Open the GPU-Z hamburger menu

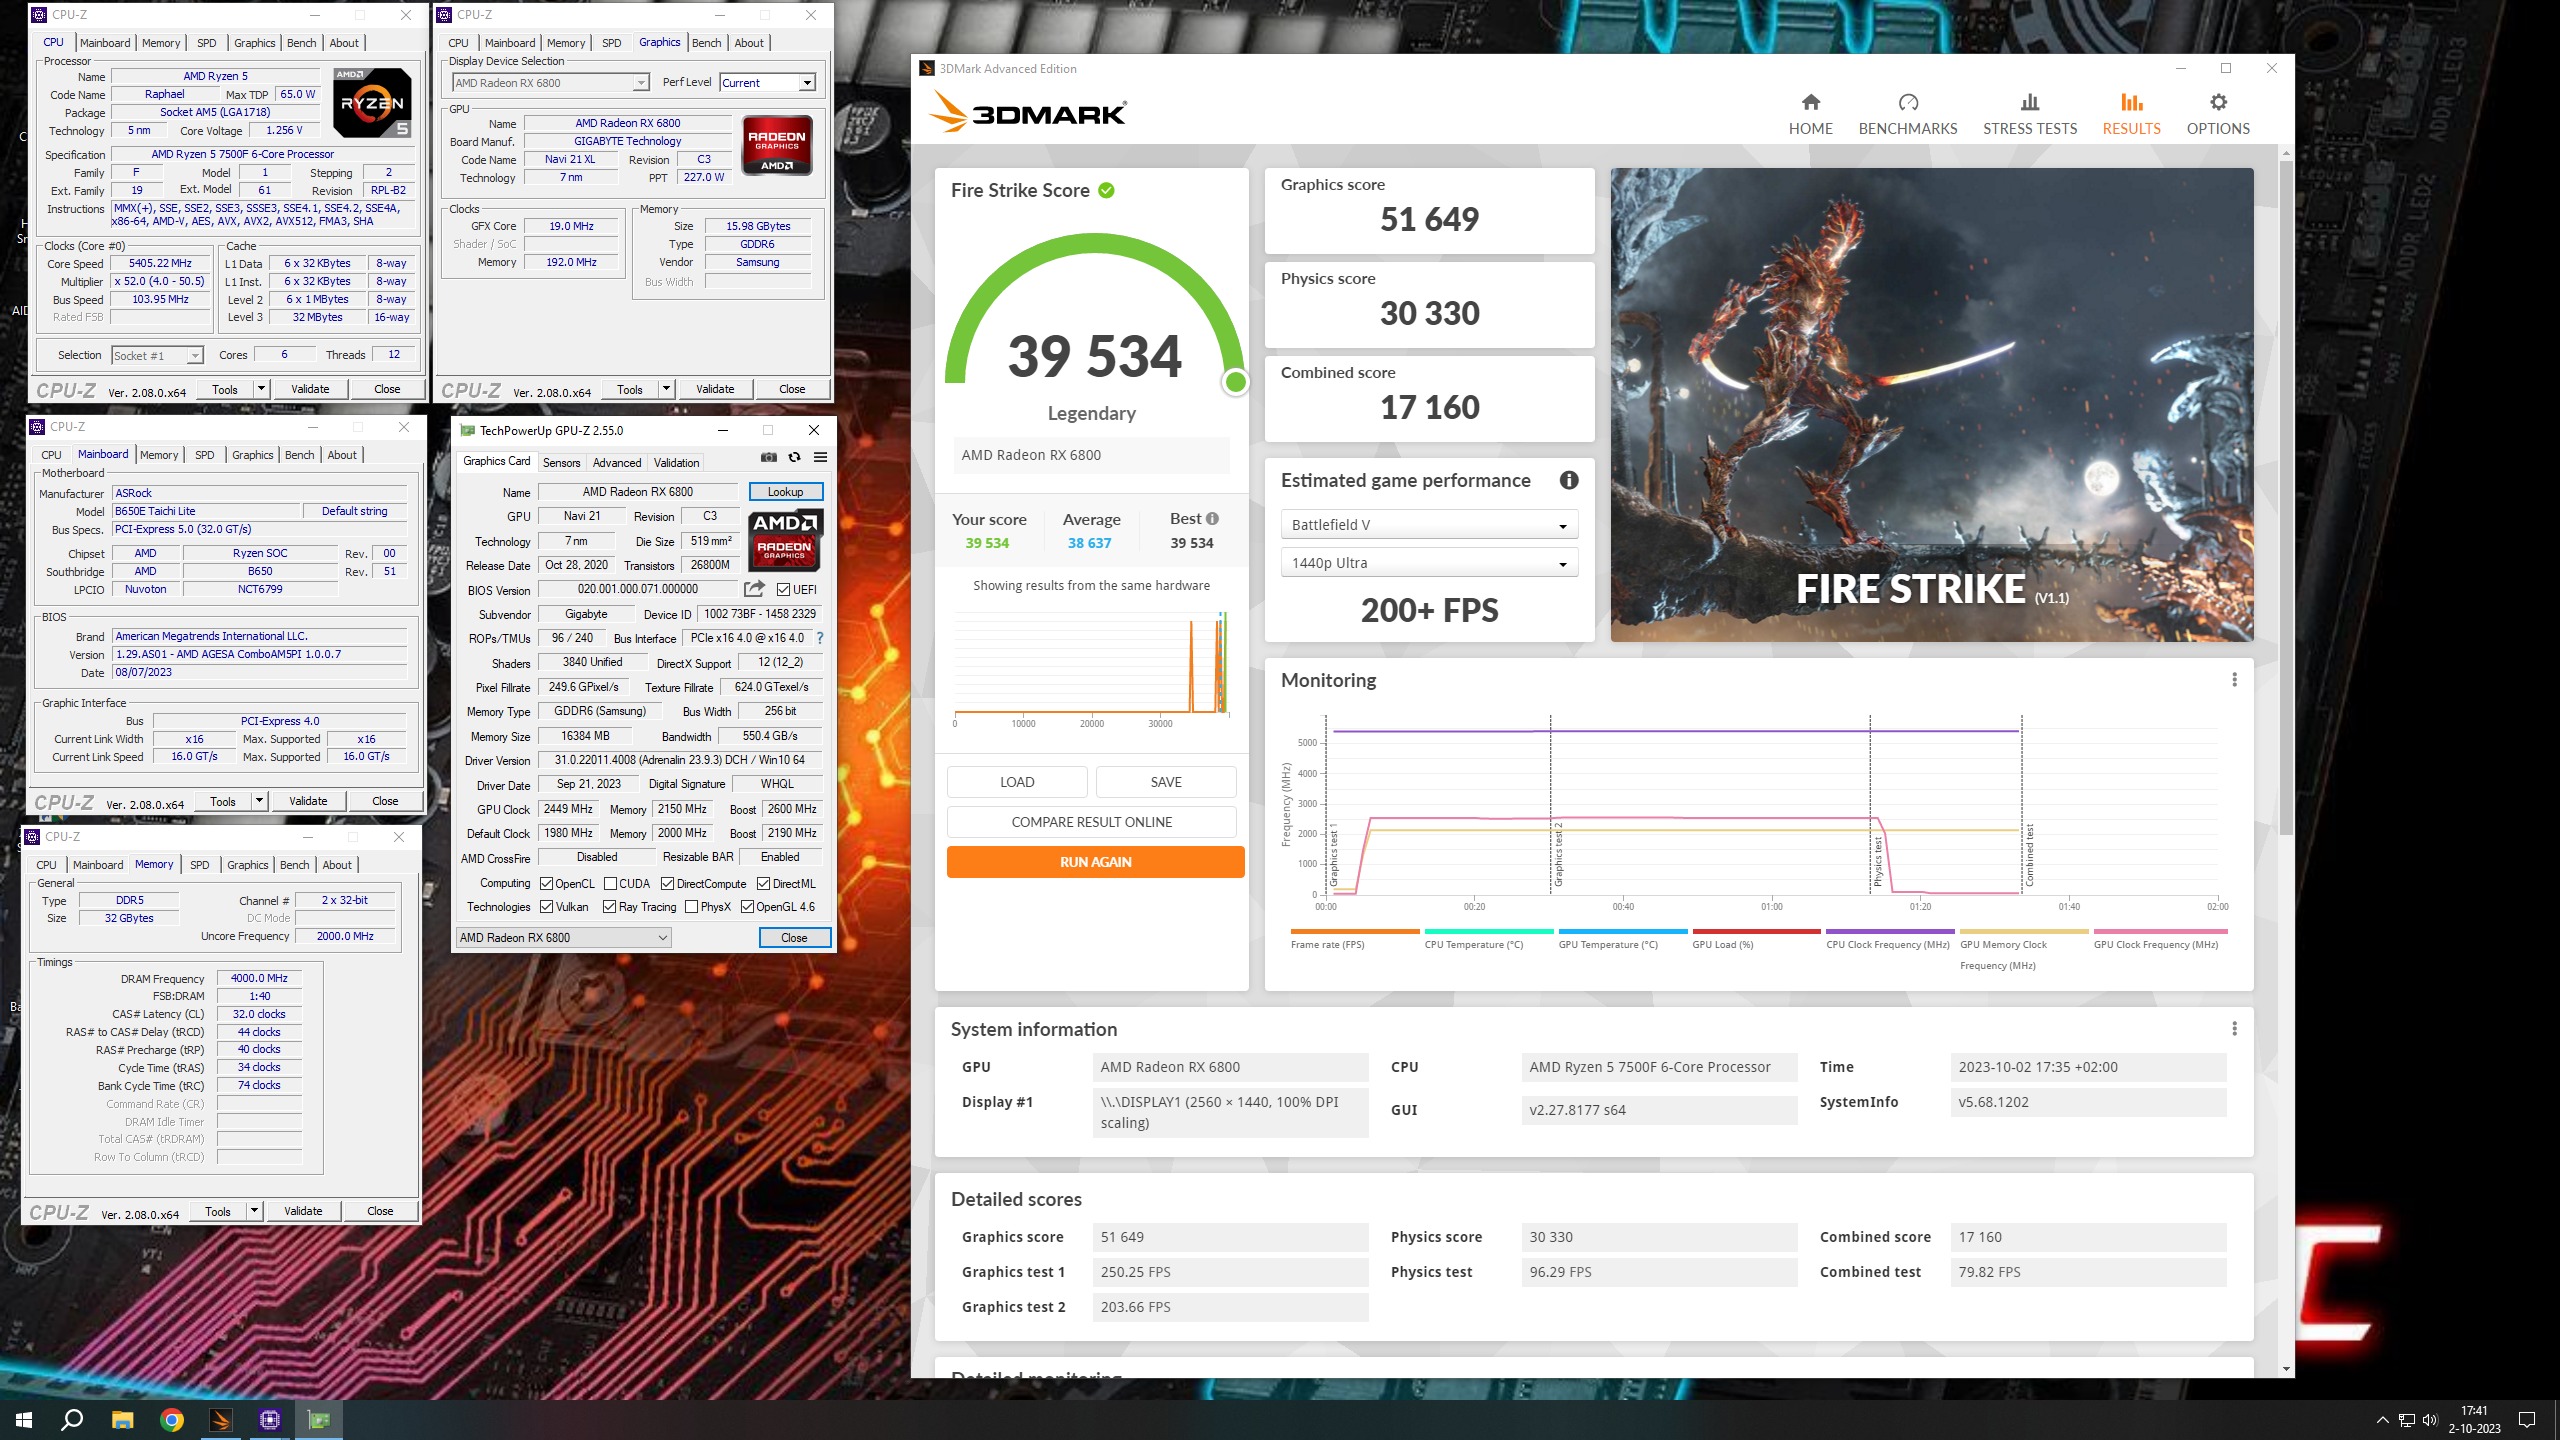tap(820, 458)
